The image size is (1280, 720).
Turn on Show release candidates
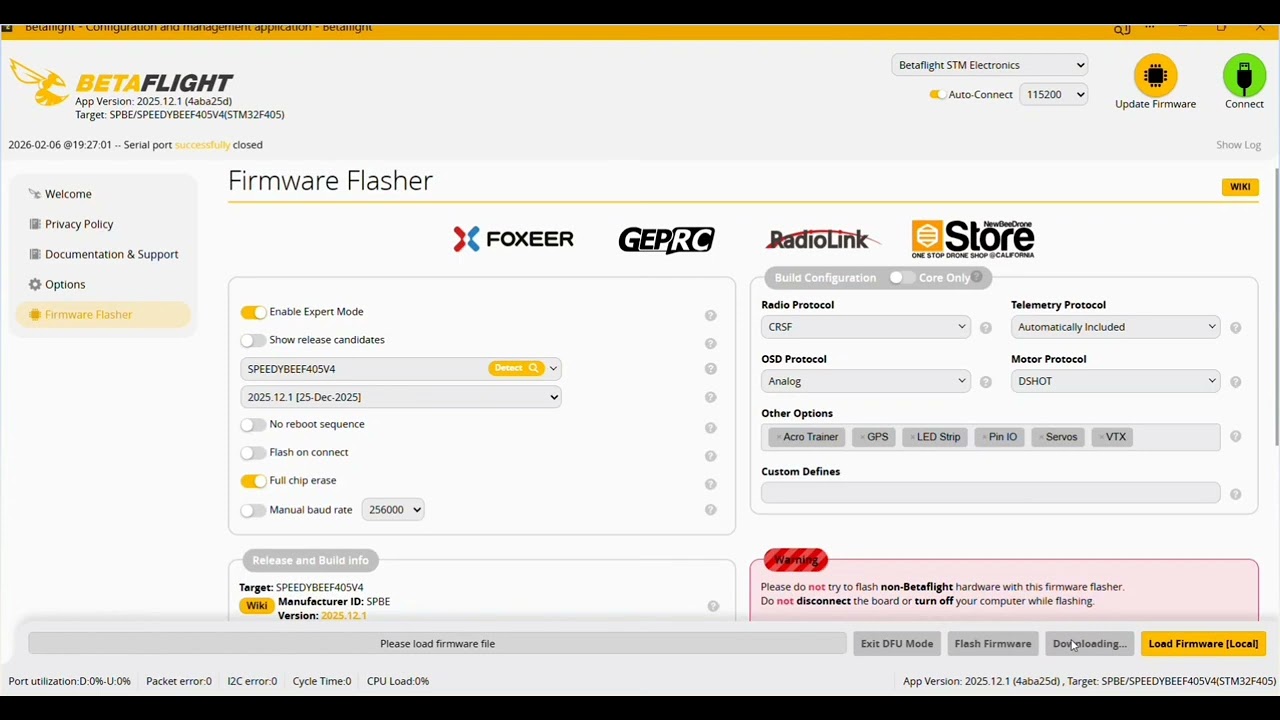click(253, 340)
